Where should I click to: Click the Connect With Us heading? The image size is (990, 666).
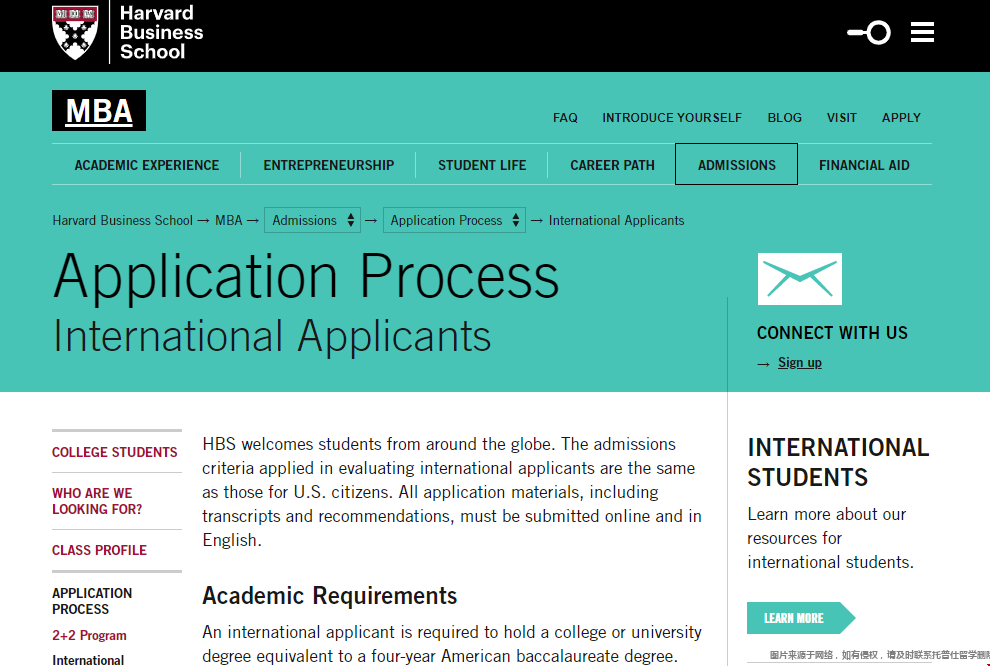pos(832,333)
